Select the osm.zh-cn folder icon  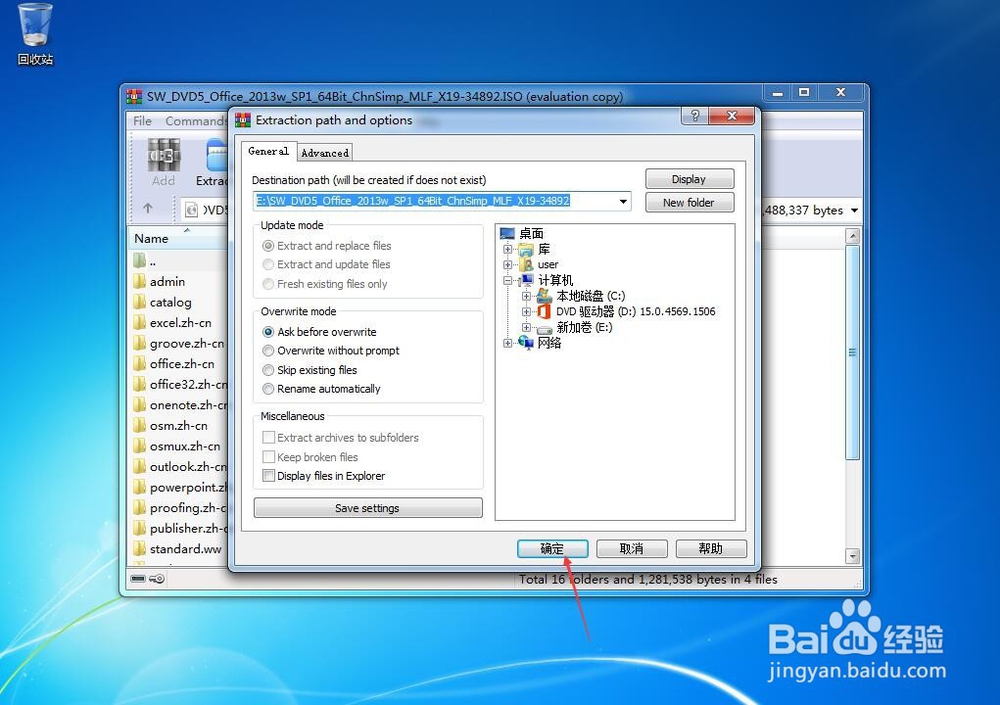coord(140,426)
